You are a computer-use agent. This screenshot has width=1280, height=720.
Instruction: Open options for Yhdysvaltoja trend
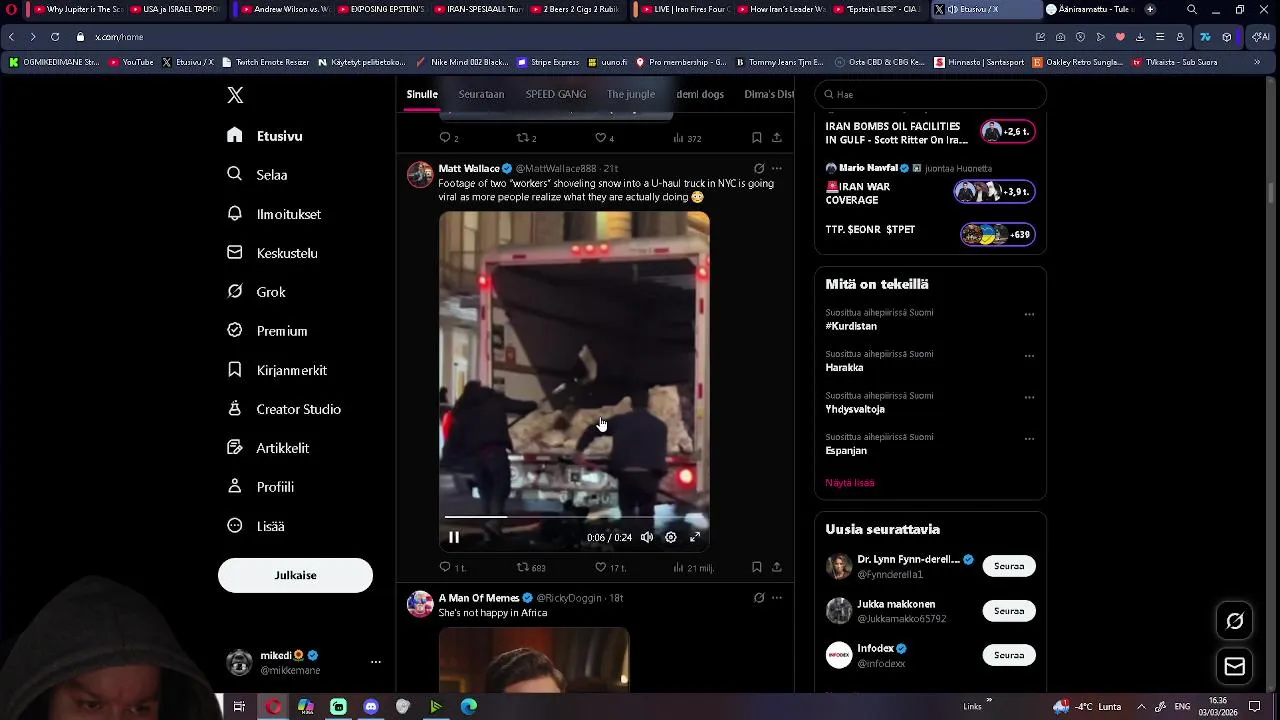click(x=1029, y=397)
